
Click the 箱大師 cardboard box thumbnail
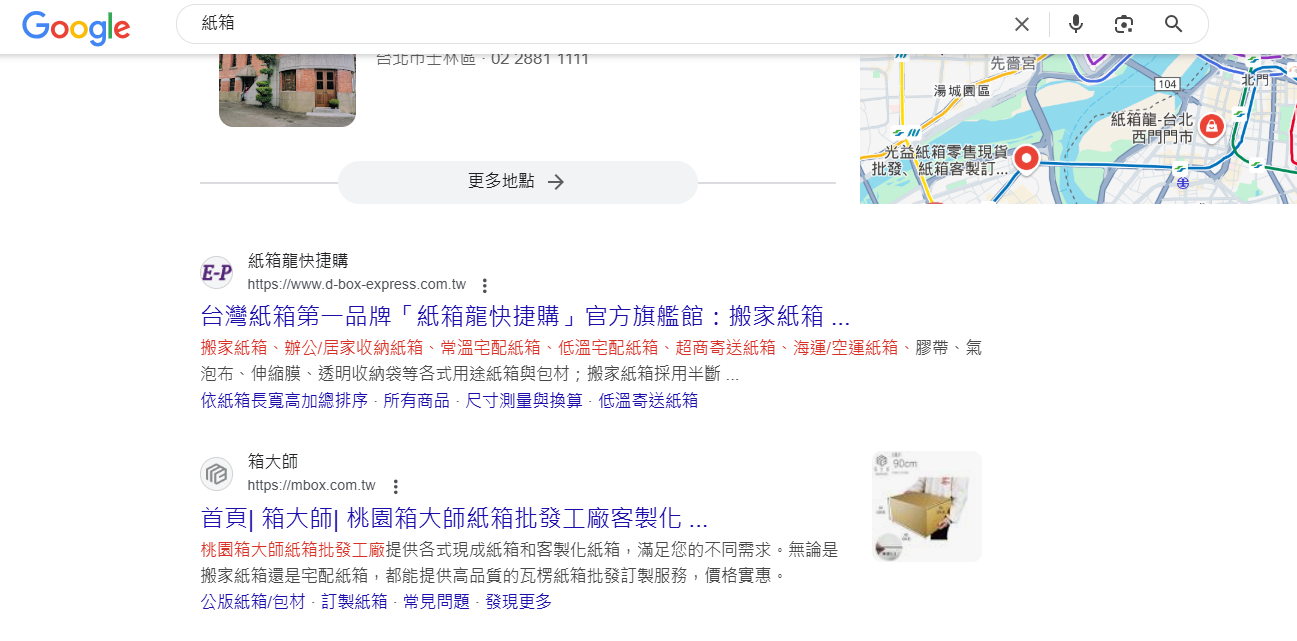(927, 506)
